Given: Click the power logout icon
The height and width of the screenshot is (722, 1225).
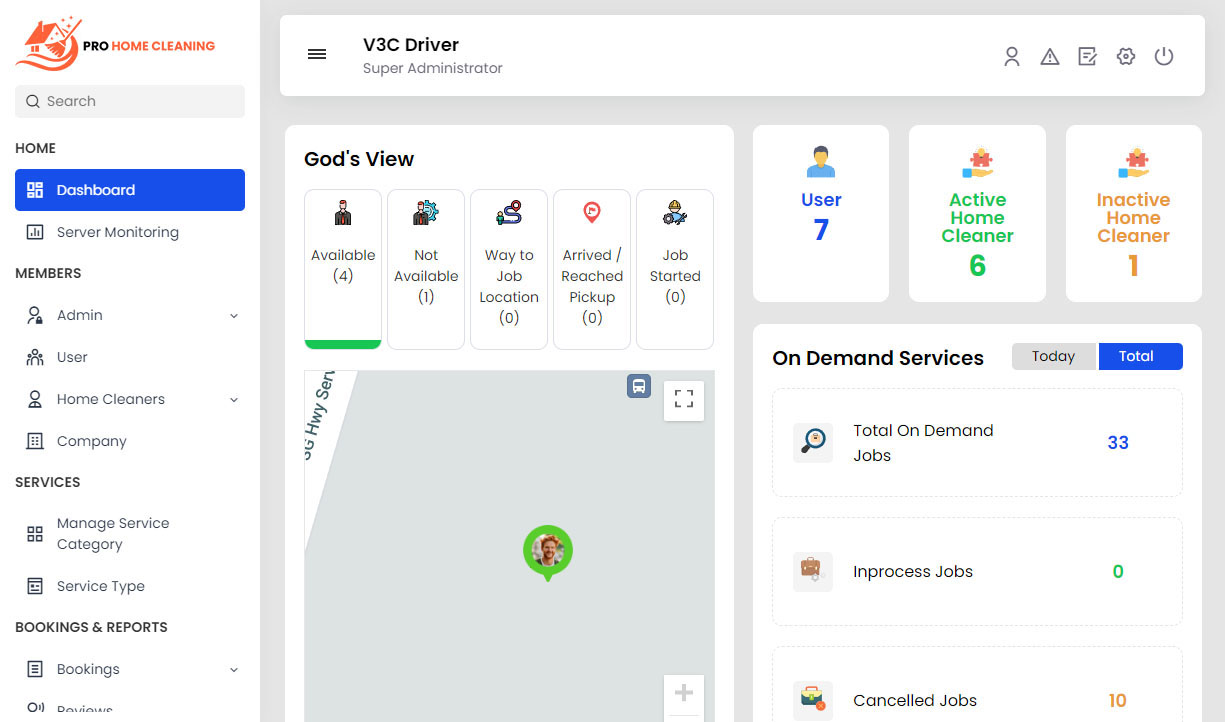Looking at the screenshot, I should [x=1163, y=57].
